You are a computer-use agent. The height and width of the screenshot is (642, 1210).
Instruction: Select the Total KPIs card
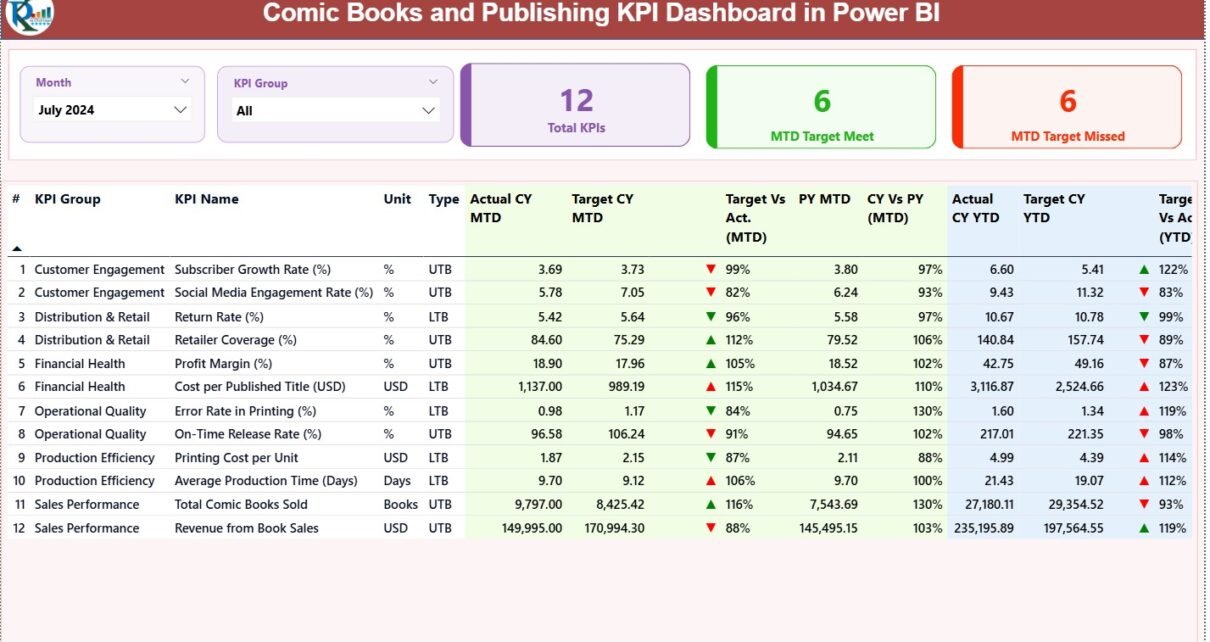click(x=576, y=106)
